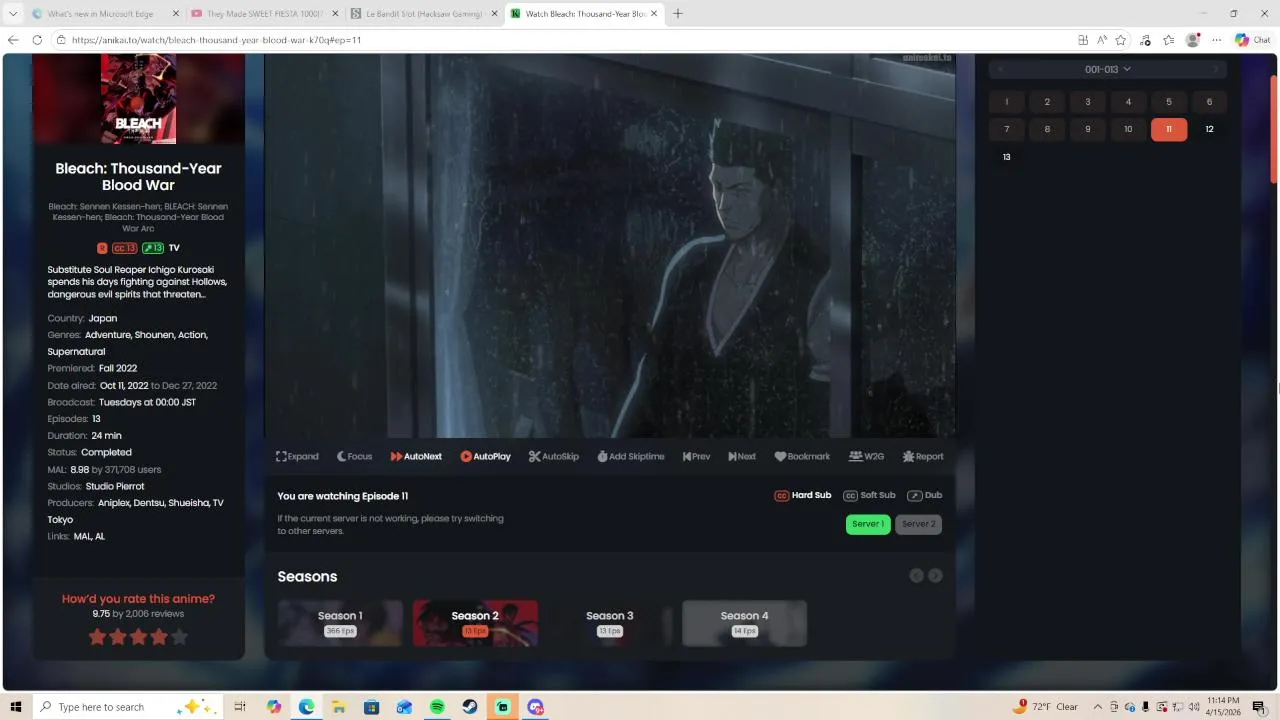Select highlighted episode 11

tap(1169, 129)
